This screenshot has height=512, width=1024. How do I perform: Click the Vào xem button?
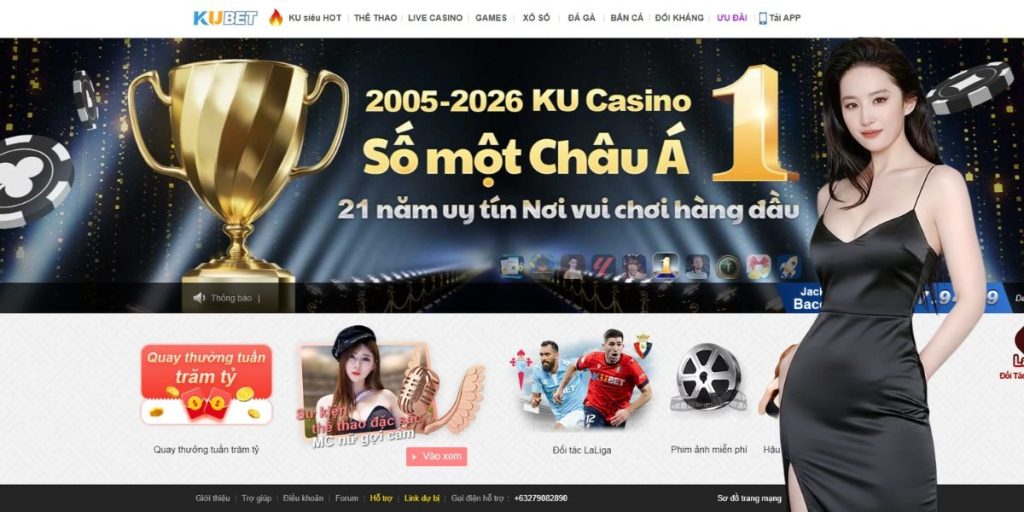coord(436,456)
